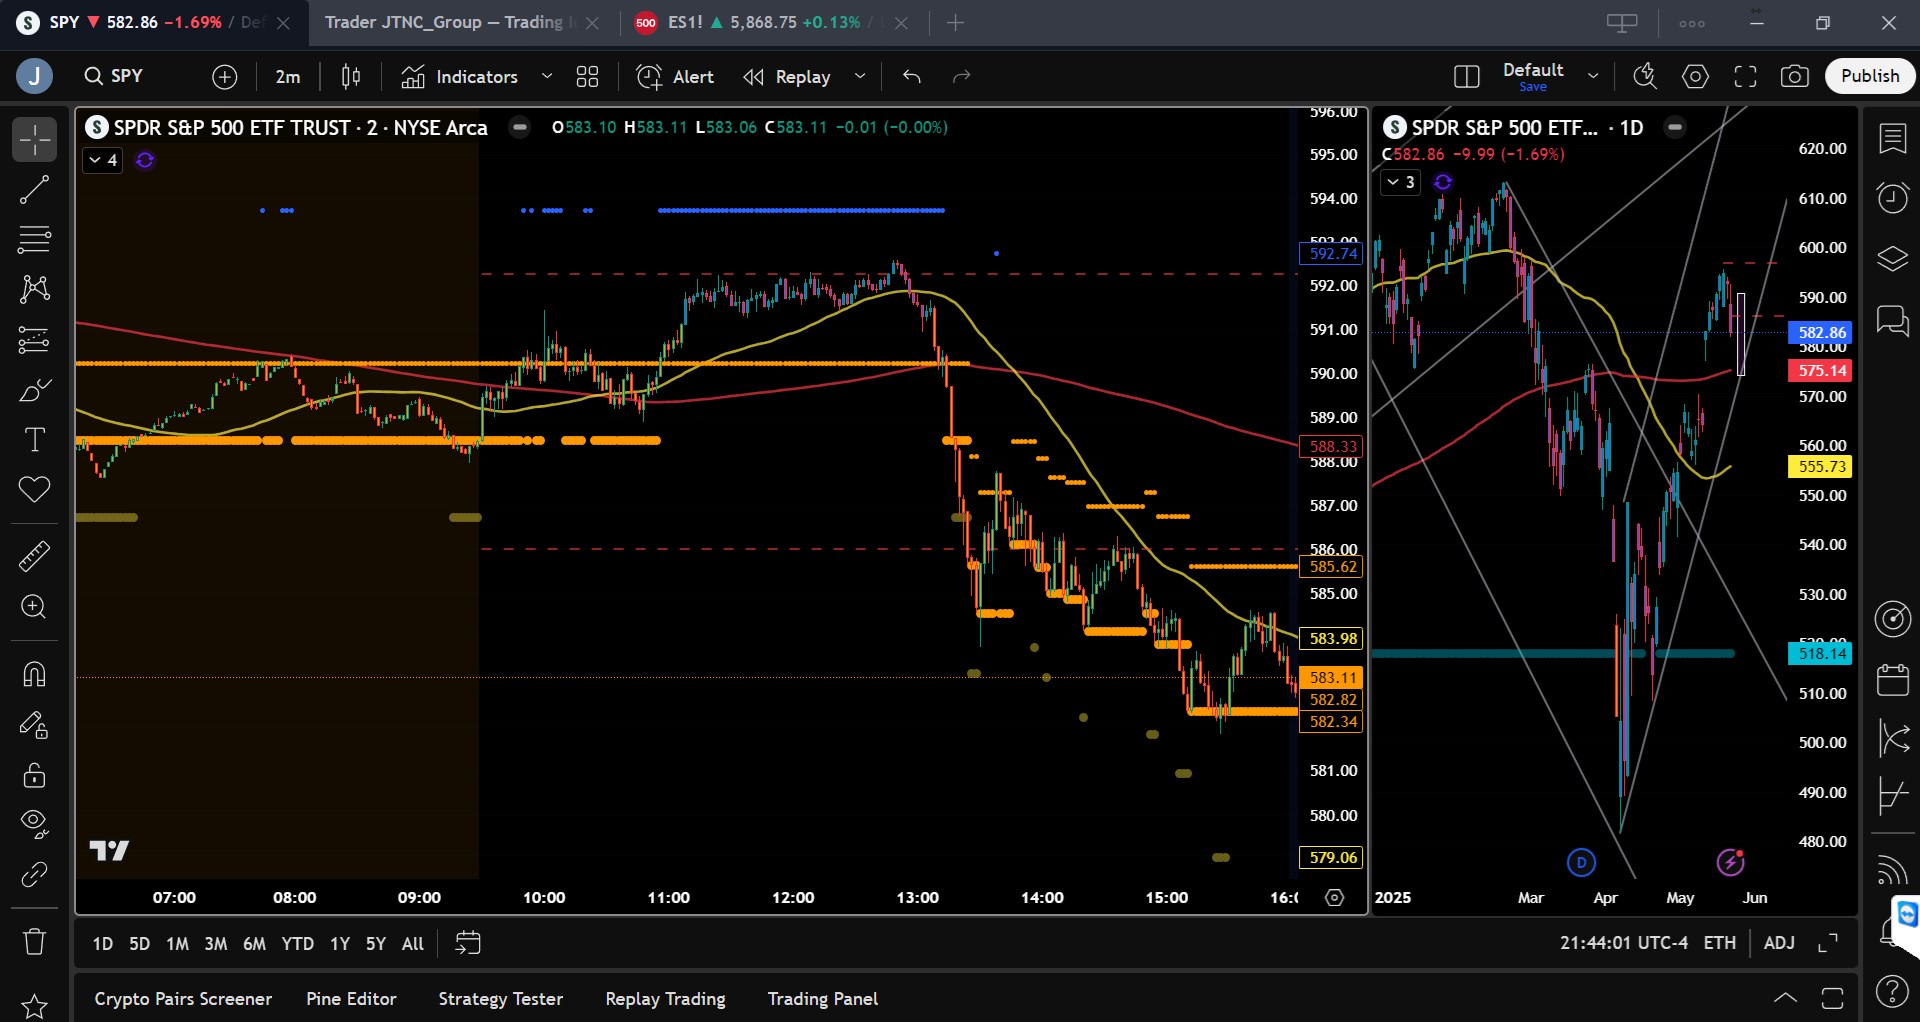Viewport: 1920px width, 1022px height.
Task: Open the Indicators dialog
Action: (460, 76)
